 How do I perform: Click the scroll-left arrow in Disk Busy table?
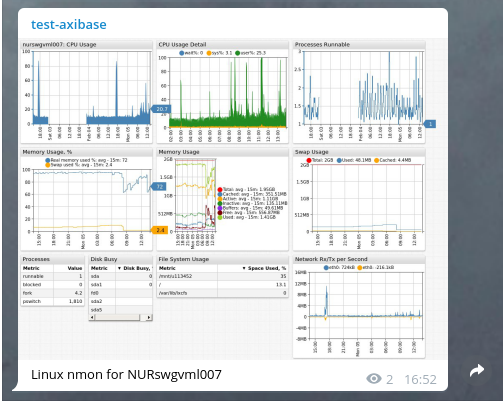93,317
